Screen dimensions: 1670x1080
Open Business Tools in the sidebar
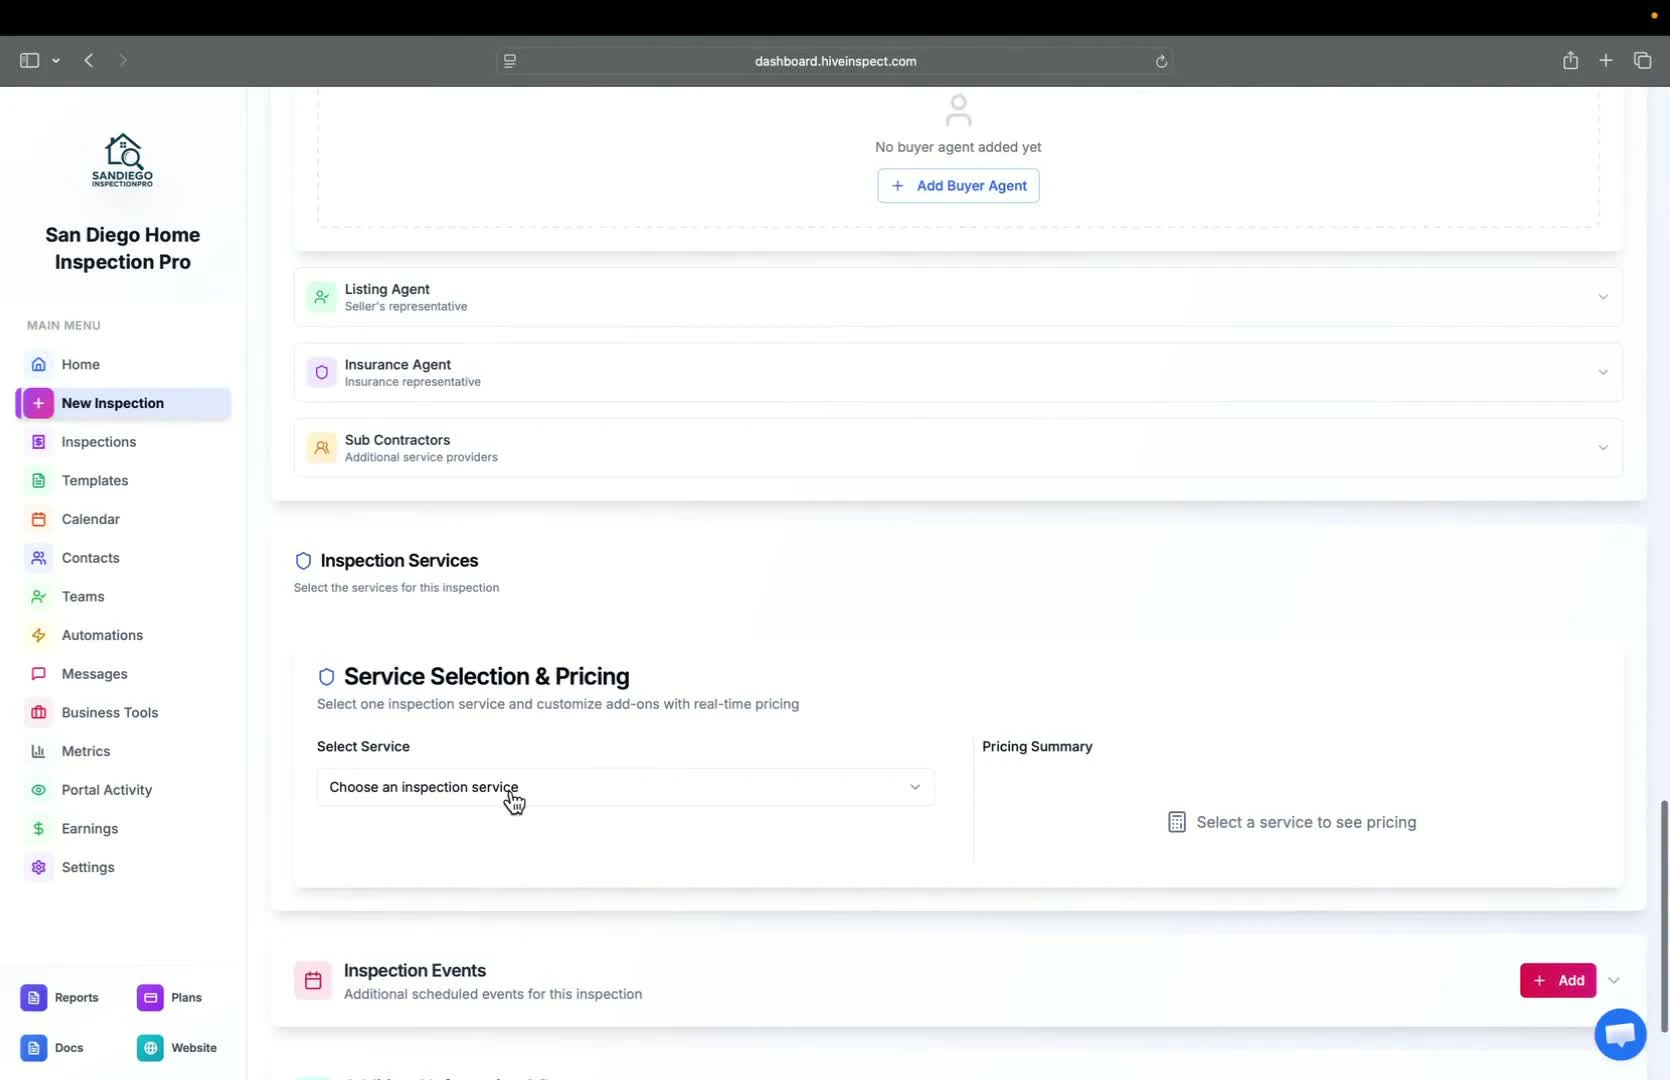[x=110, y=712]
